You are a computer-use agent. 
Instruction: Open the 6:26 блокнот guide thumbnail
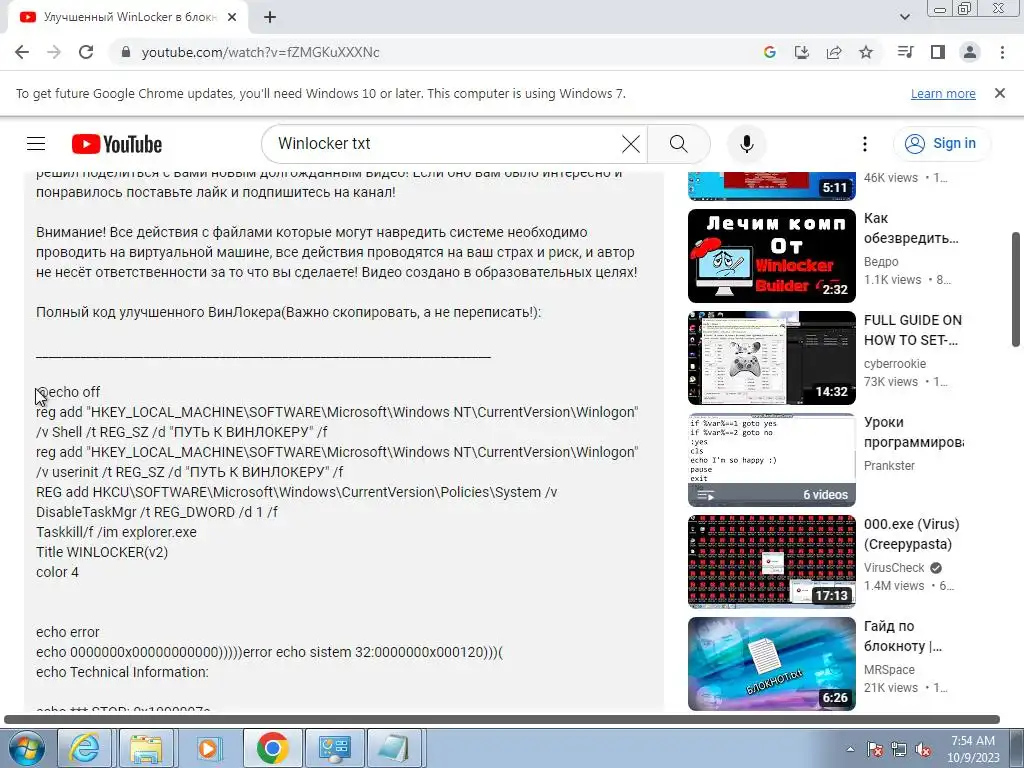coord(771,664)
